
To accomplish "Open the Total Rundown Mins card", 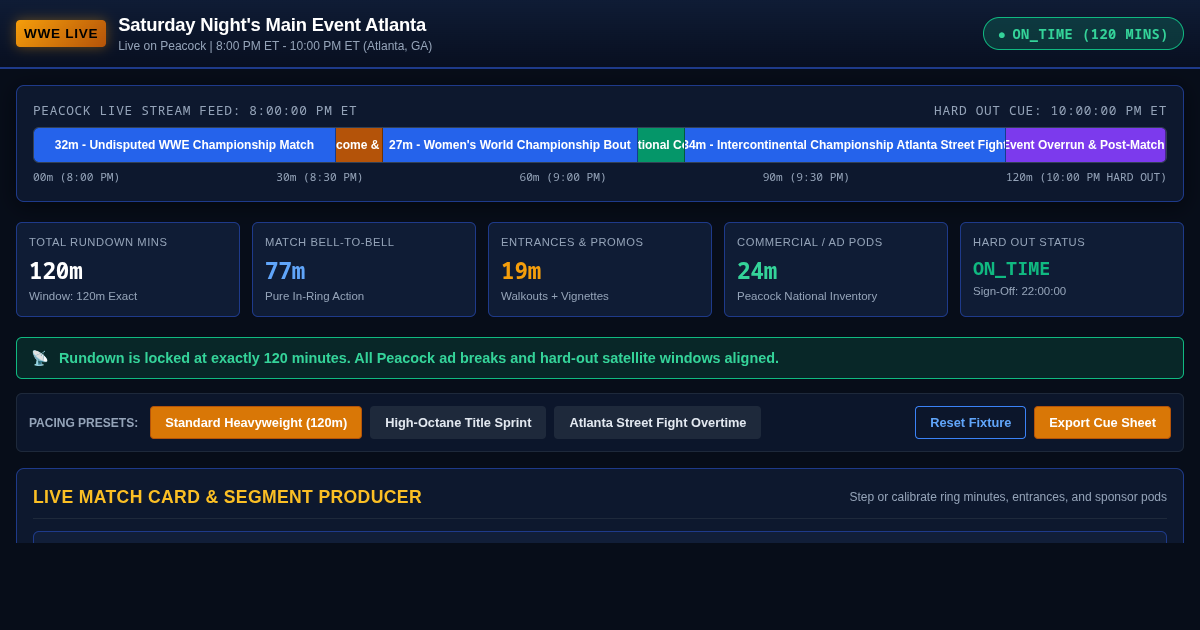I will pyautogui.click(x=128, y=270).
